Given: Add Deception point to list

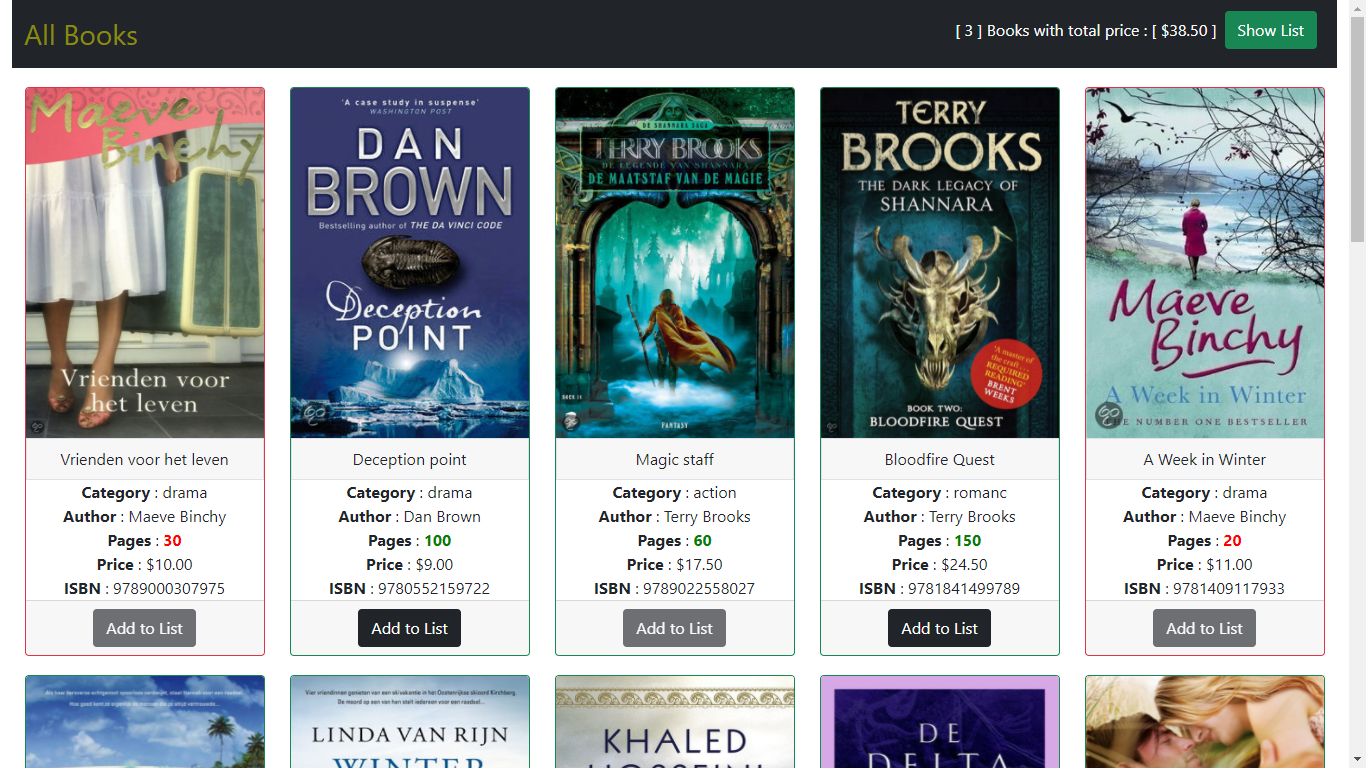Looking at the screenshot, I should click(x=409, y=628).
